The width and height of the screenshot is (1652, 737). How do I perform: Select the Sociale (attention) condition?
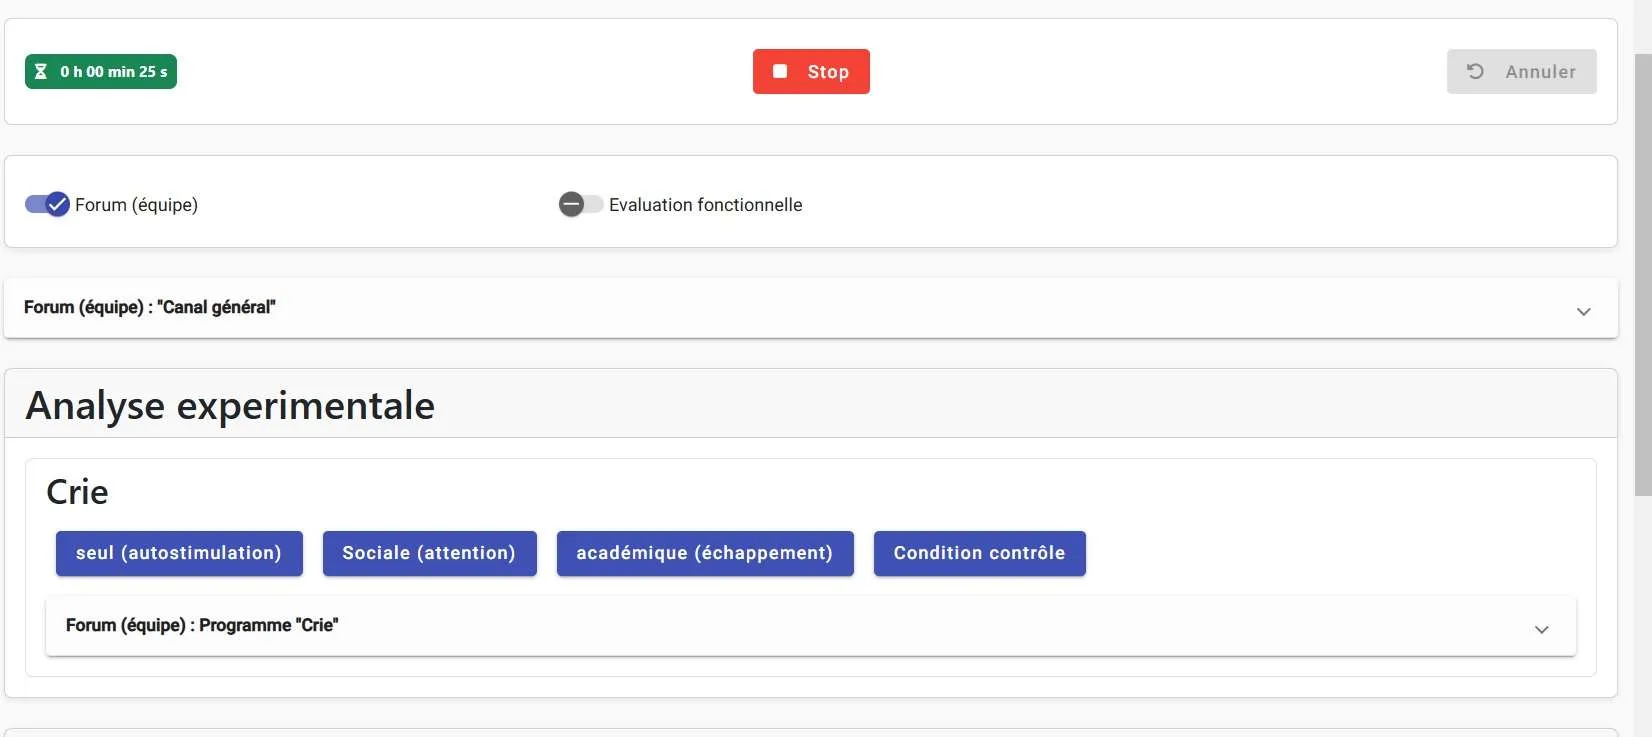point(429,553)
